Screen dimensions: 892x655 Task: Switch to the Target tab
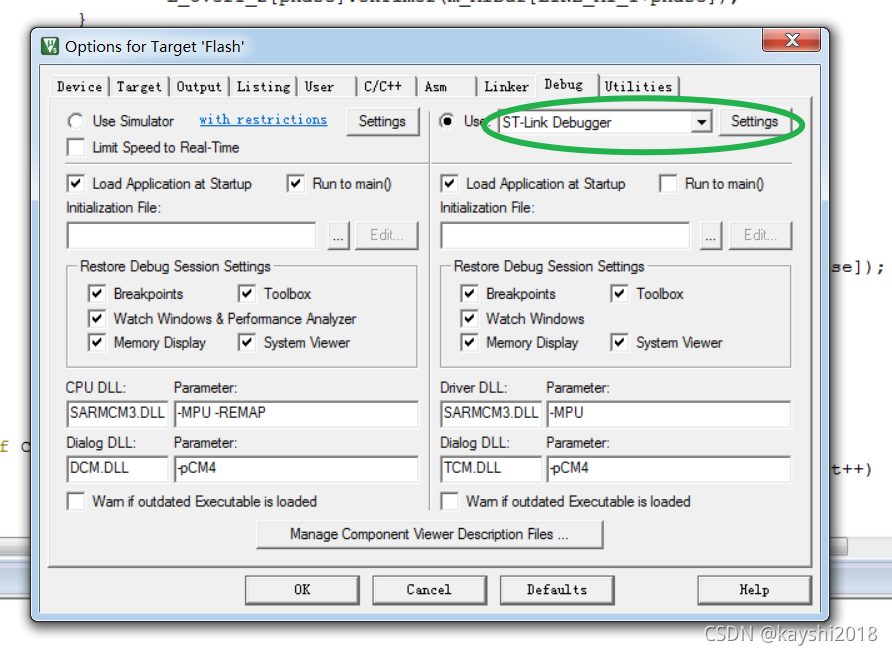pyautogui.click(x=139, y=86)
